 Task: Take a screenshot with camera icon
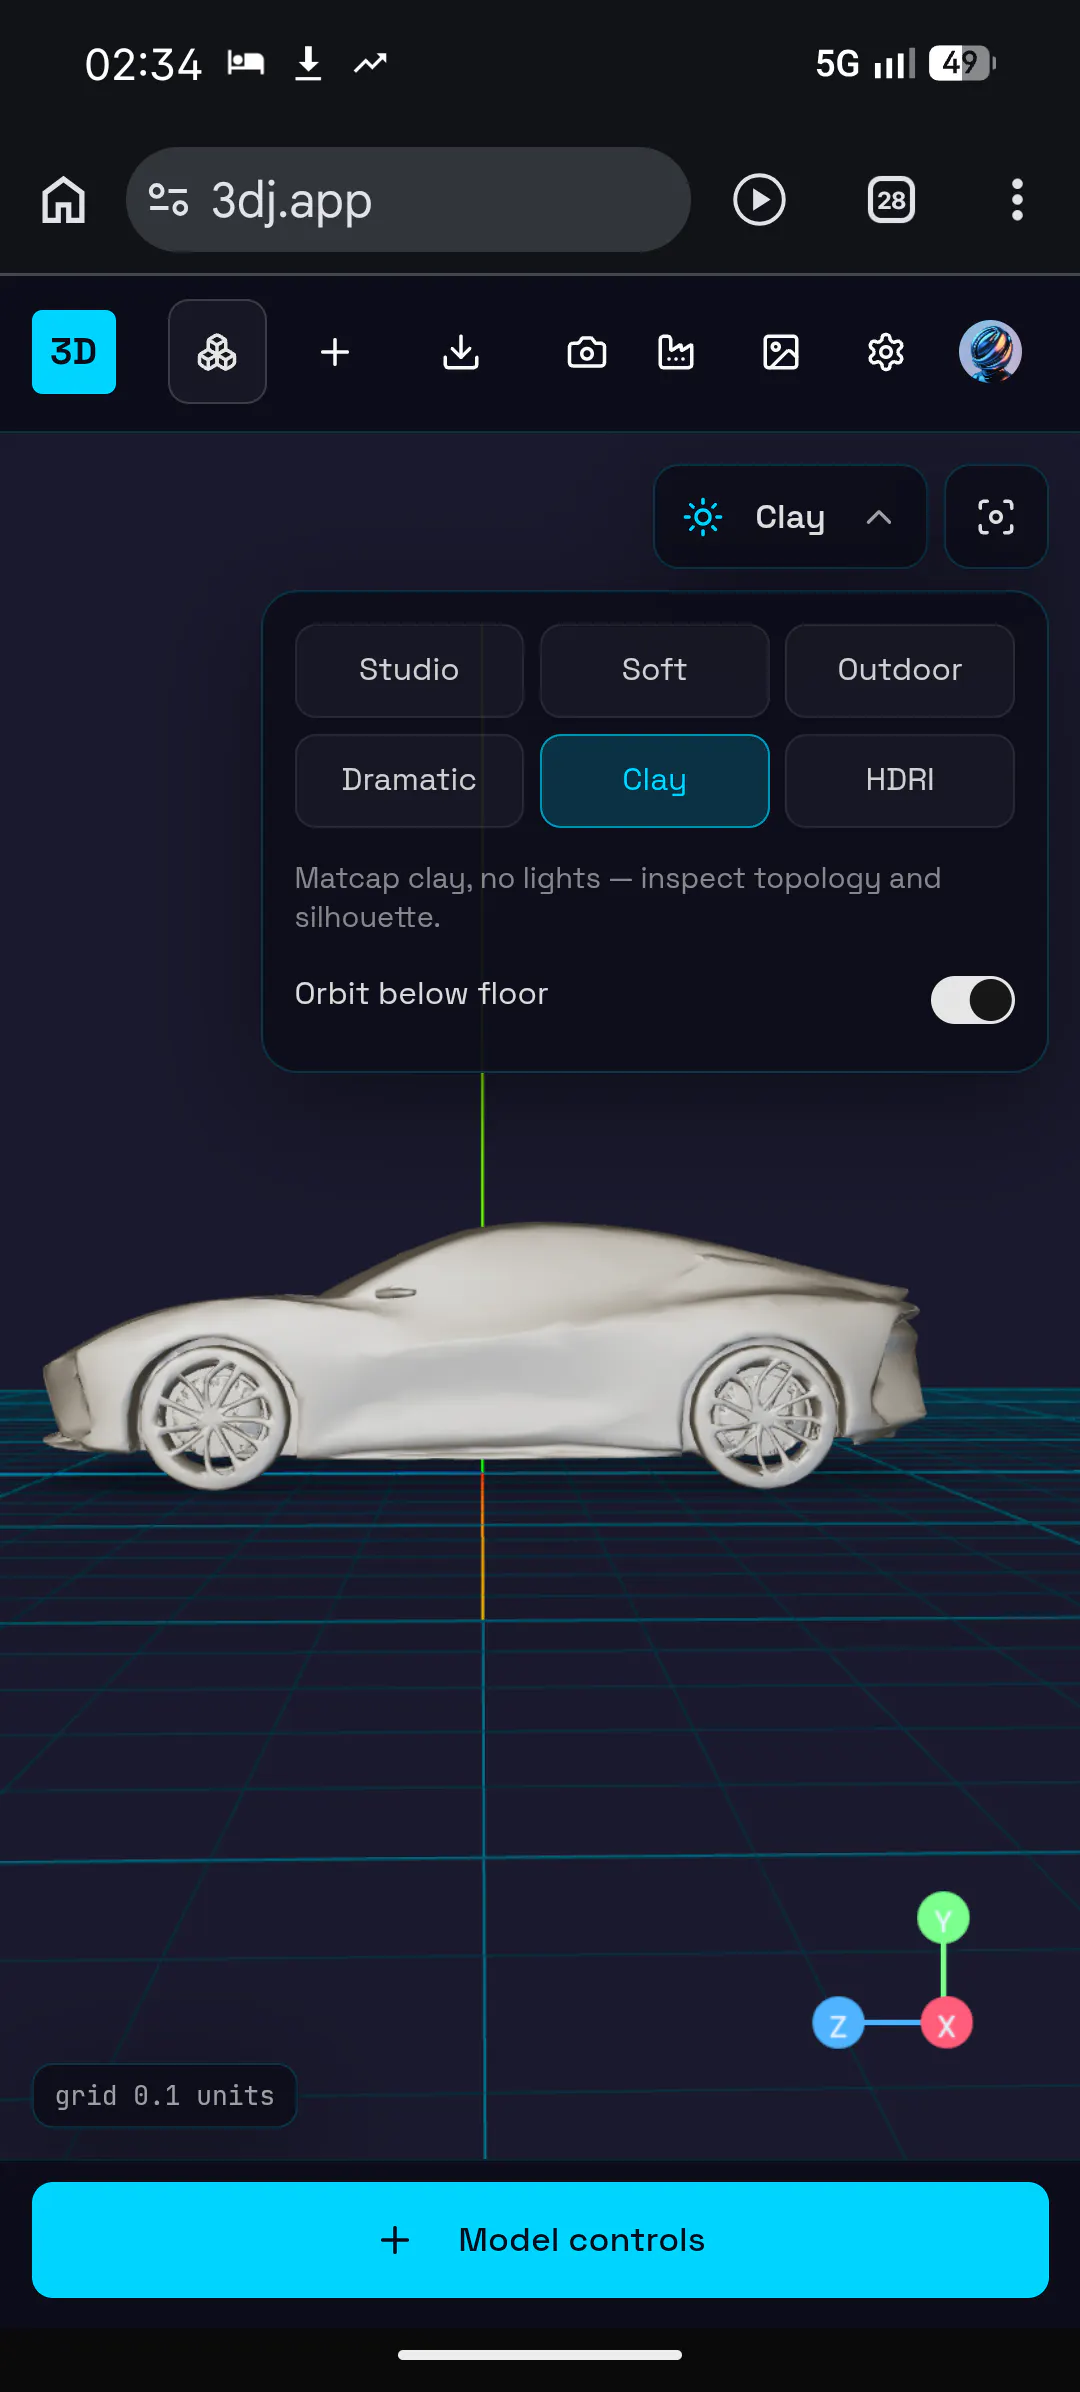(x=587, y=352)
